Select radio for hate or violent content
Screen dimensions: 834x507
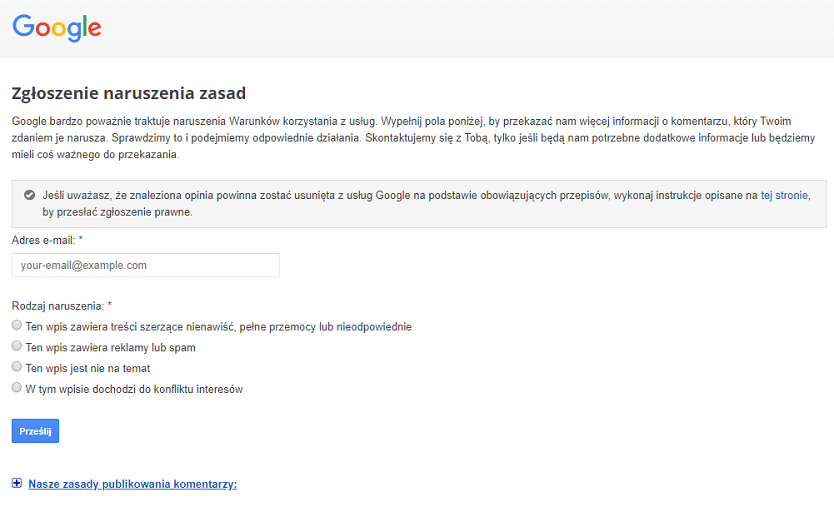(x=17, y=325)
